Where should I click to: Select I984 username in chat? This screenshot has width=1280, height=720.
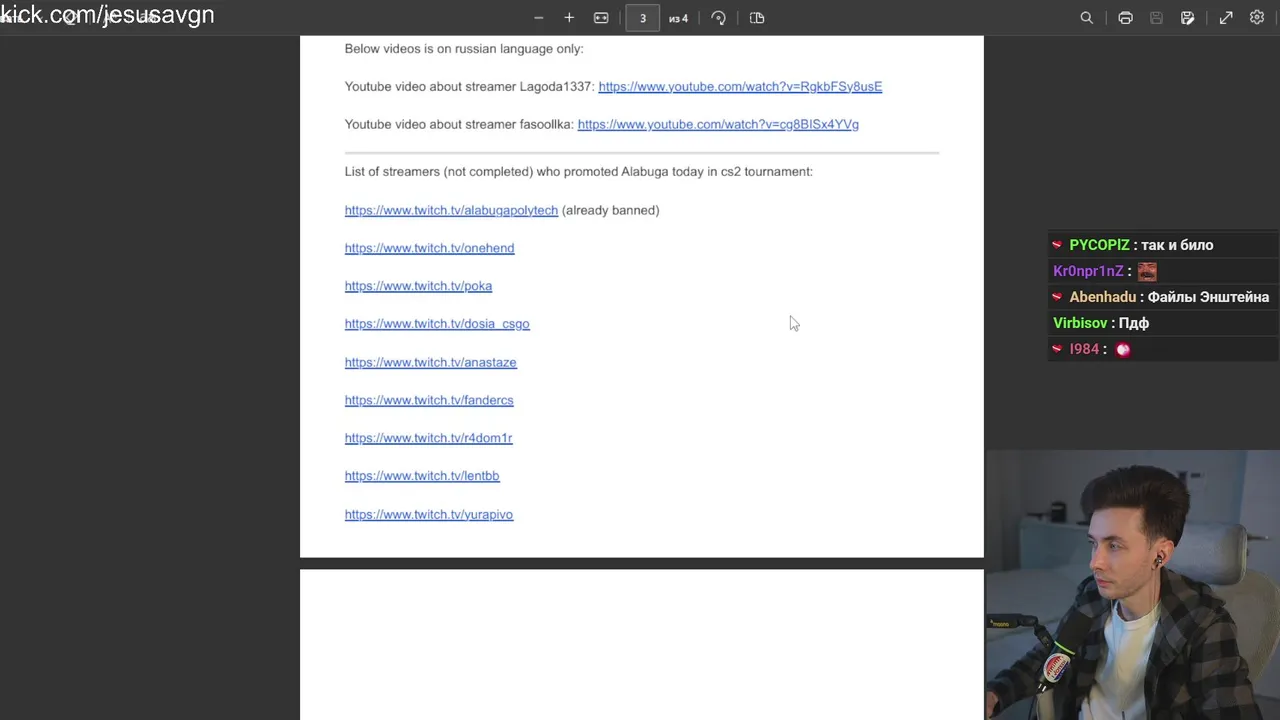pos(1084,349)
